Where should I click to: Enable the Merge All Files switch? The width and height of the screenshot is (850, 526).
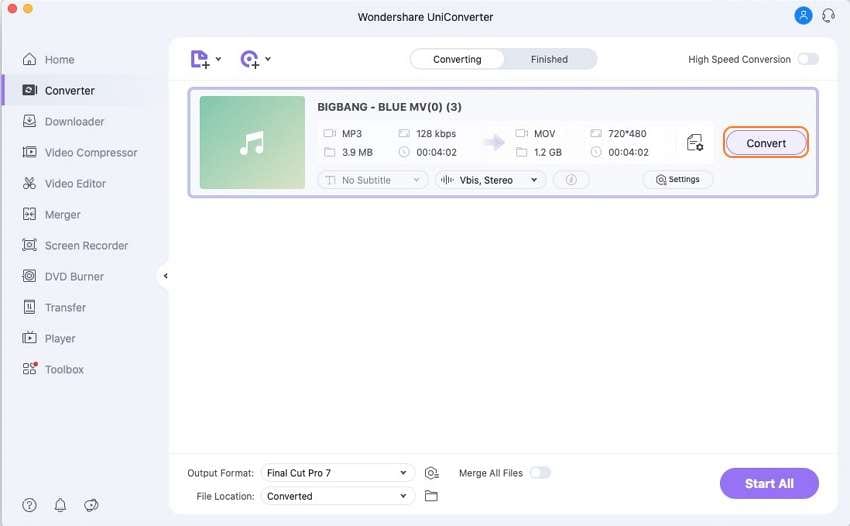(540, 473)
